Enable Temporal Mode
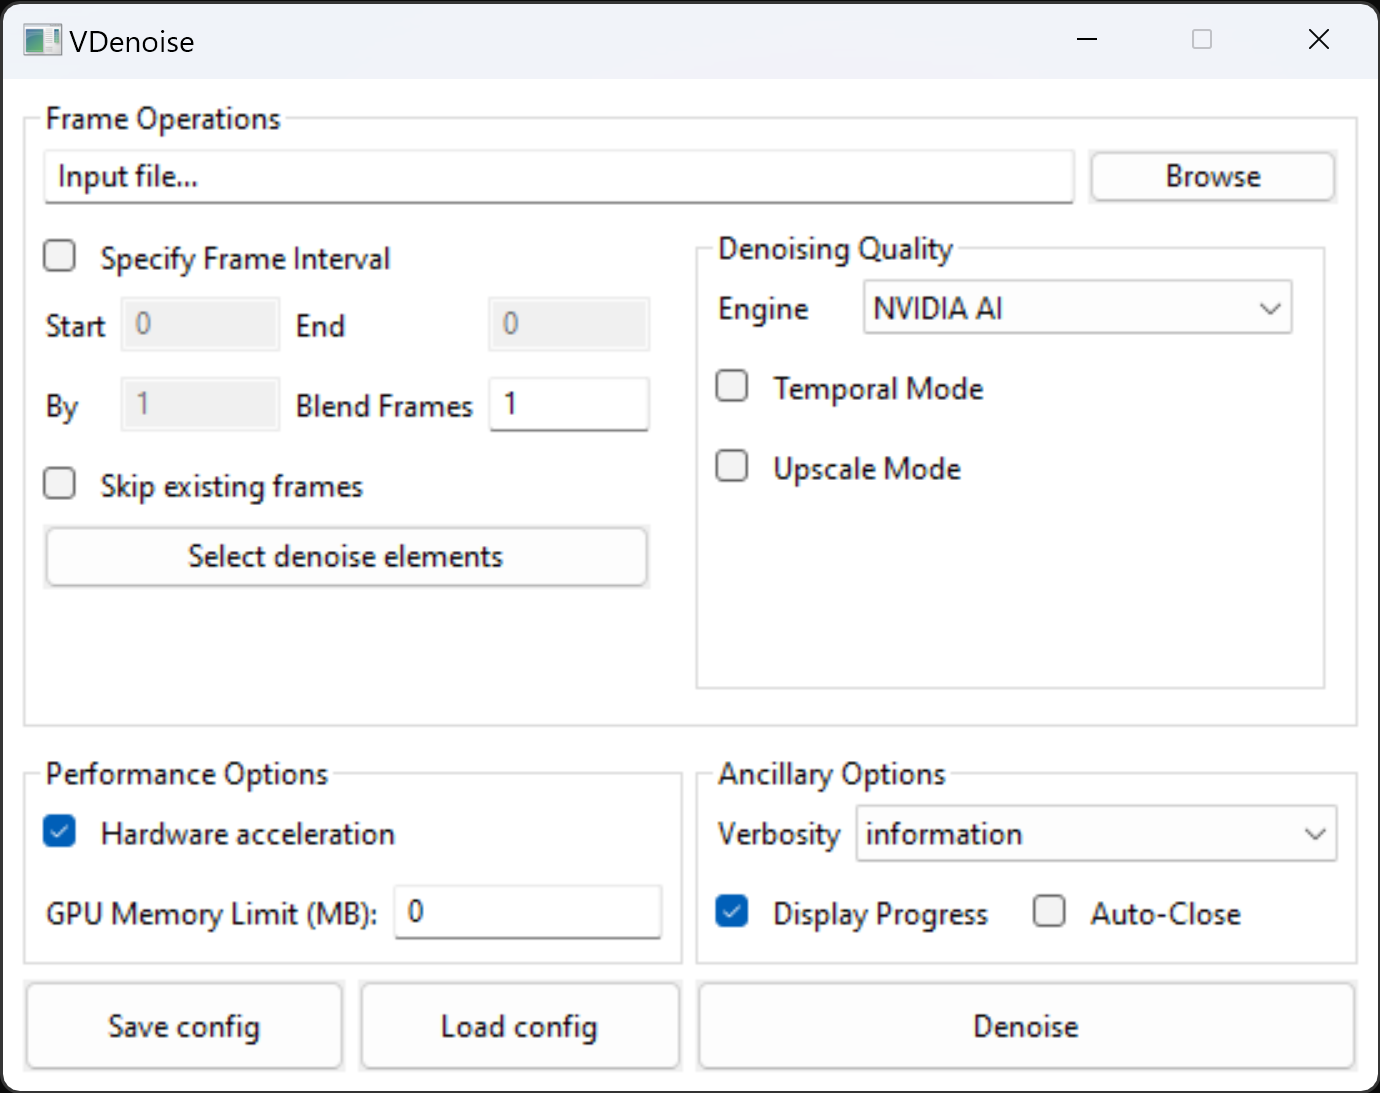The image size is (1380, 1093). coord(731,386)
